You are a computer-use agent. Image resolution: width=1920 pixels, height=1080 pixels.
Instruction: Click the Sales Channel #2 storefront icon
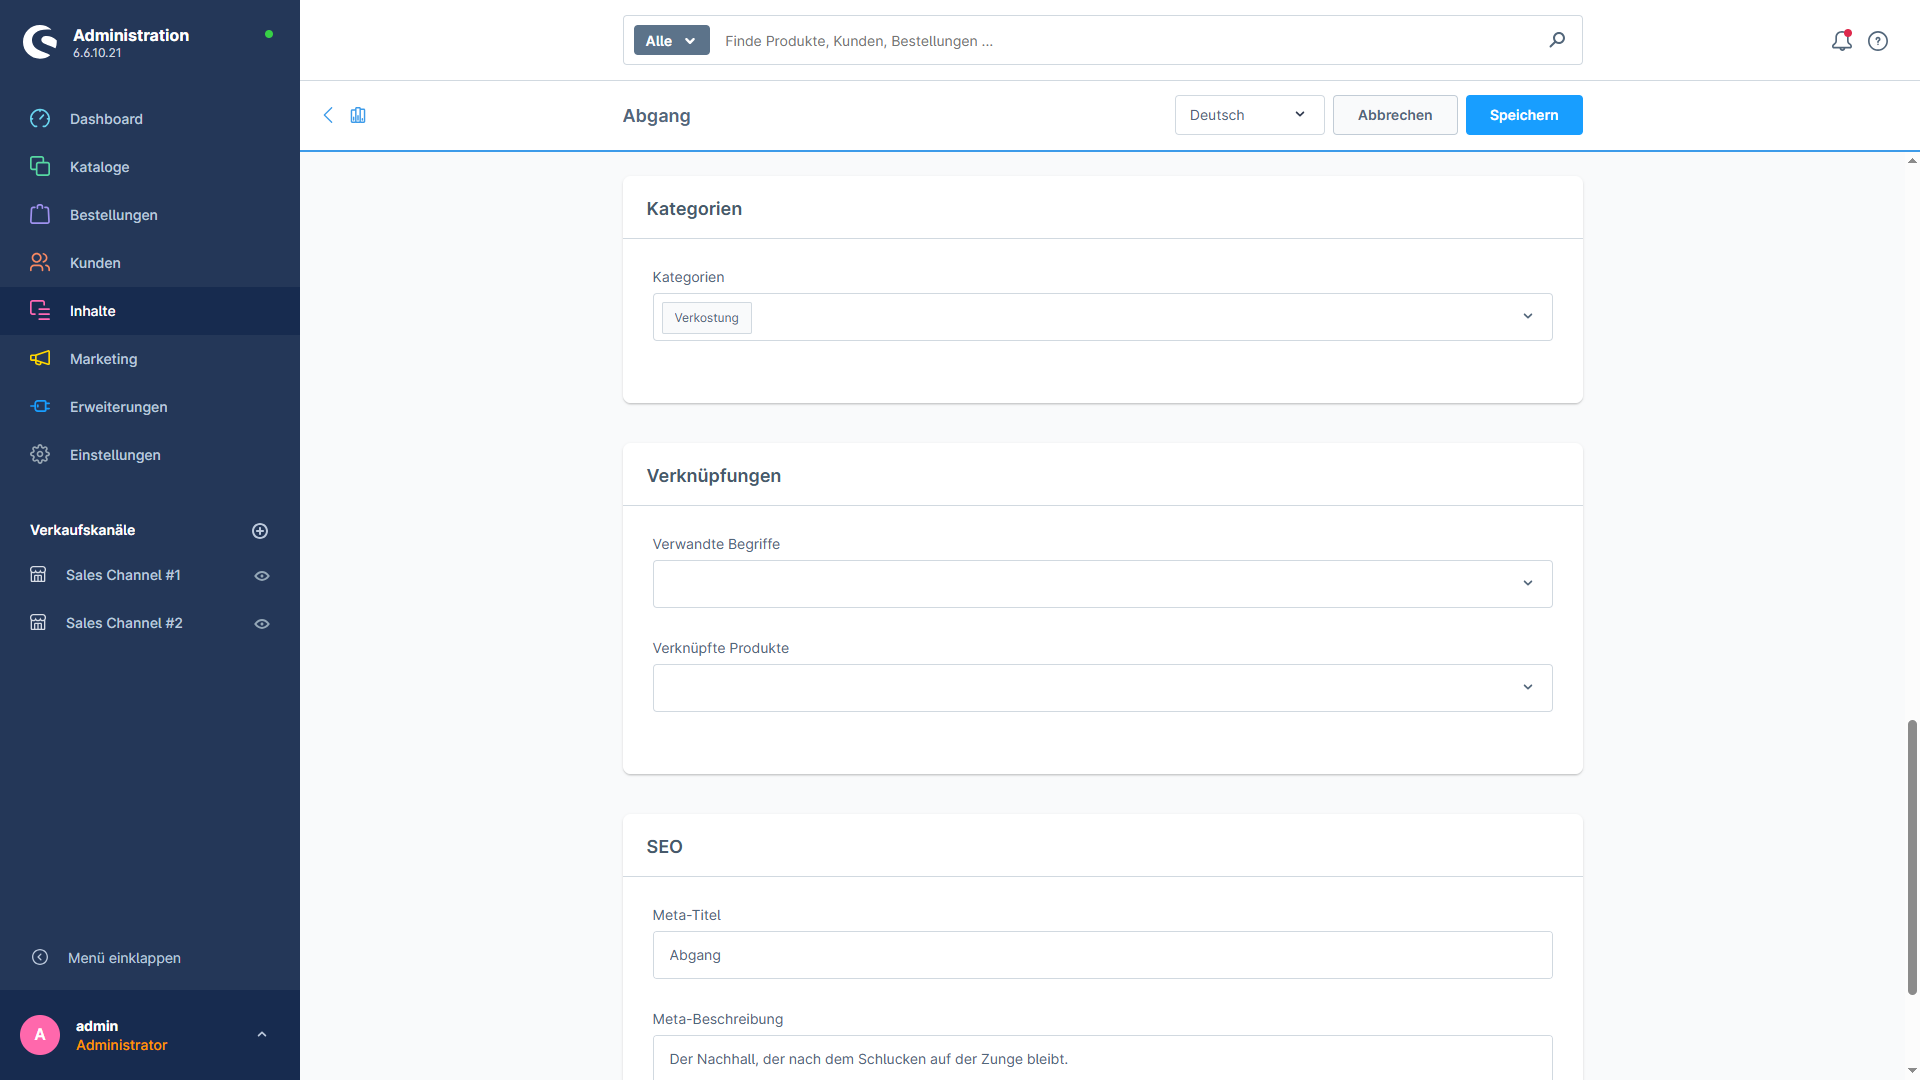(38, 623)
